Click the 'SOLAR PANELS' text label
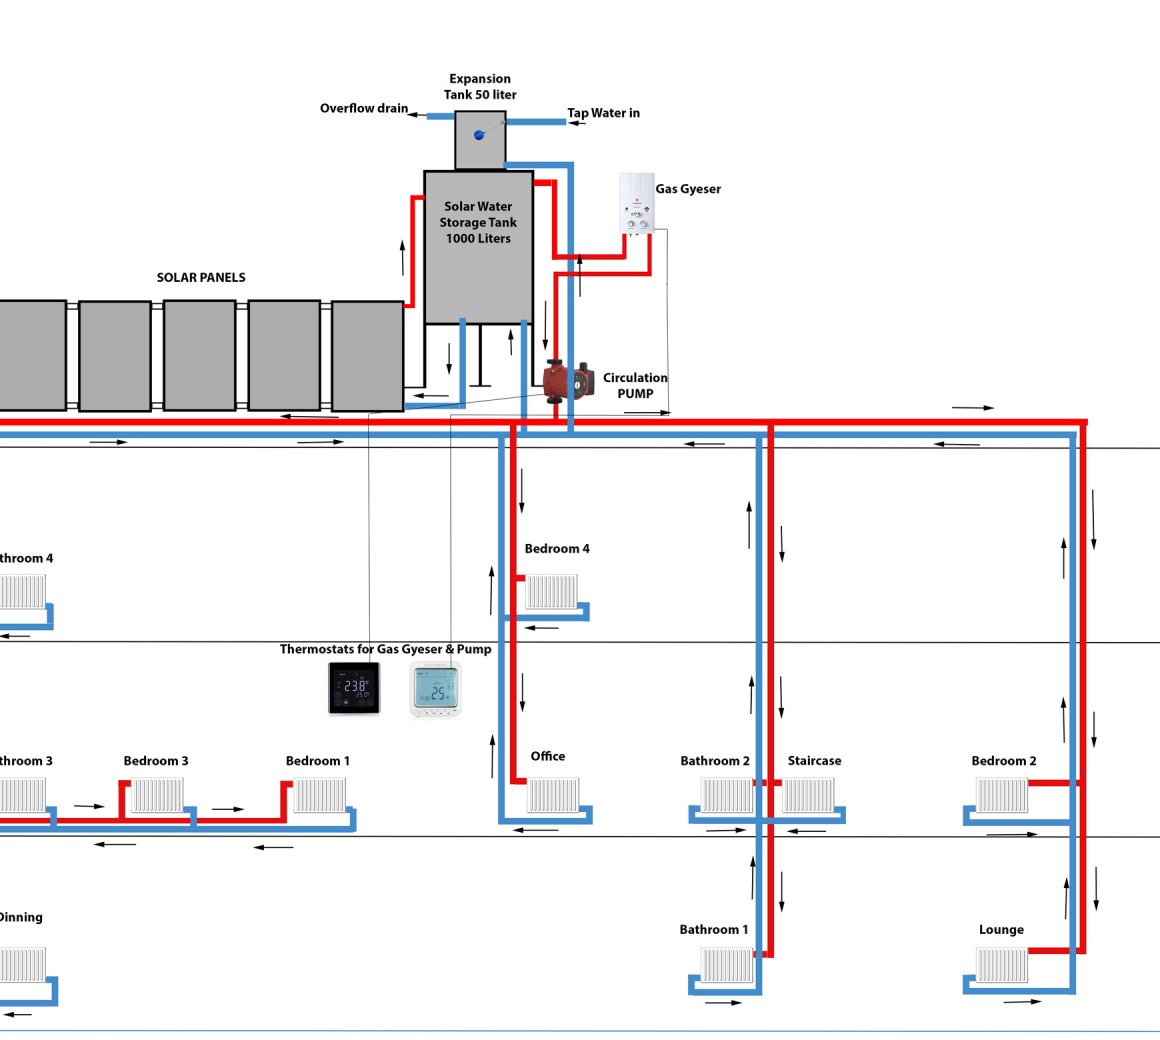The height and width of the screenshot is (1040, 1160). coord(201,278)
